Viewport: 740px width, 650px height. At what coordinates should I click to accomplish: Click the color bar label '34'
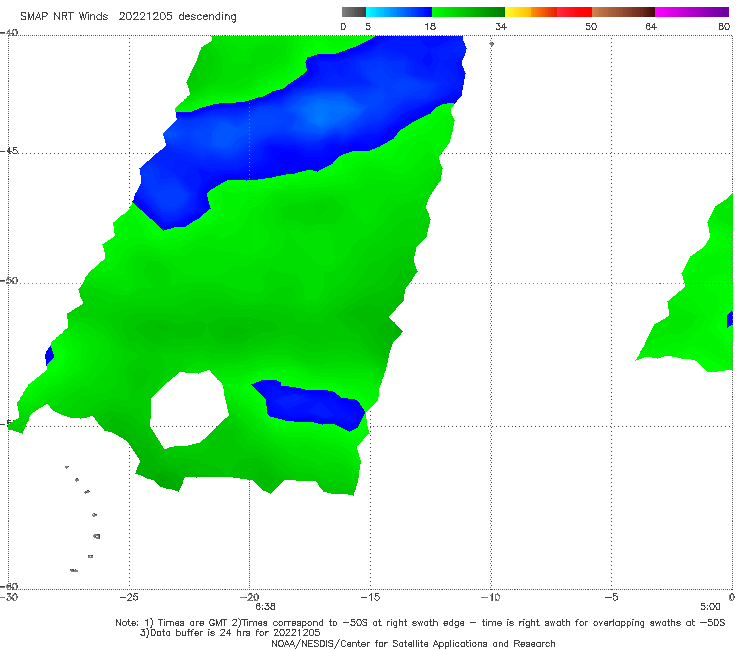coord(501,26)
